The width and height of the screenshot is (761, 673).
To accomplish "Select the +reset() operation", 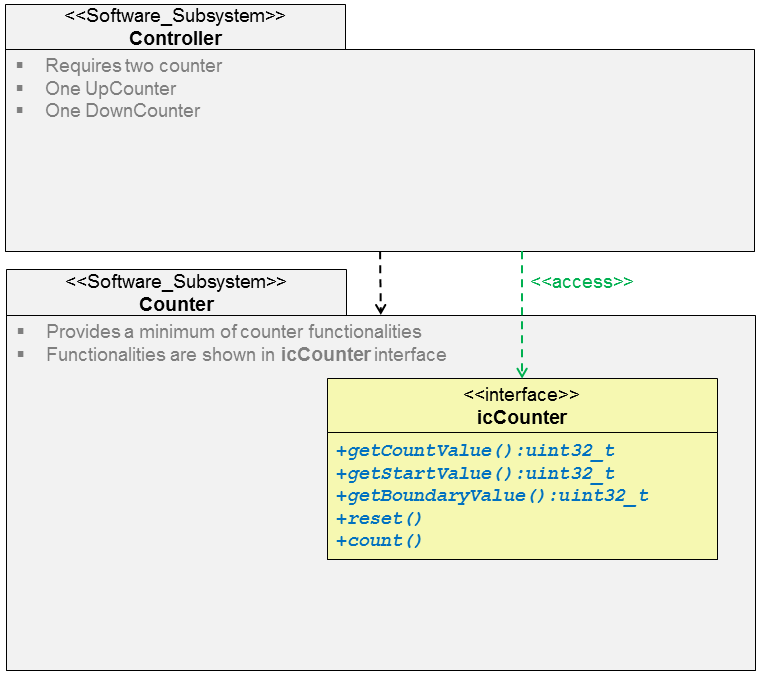I will point(379,518).
